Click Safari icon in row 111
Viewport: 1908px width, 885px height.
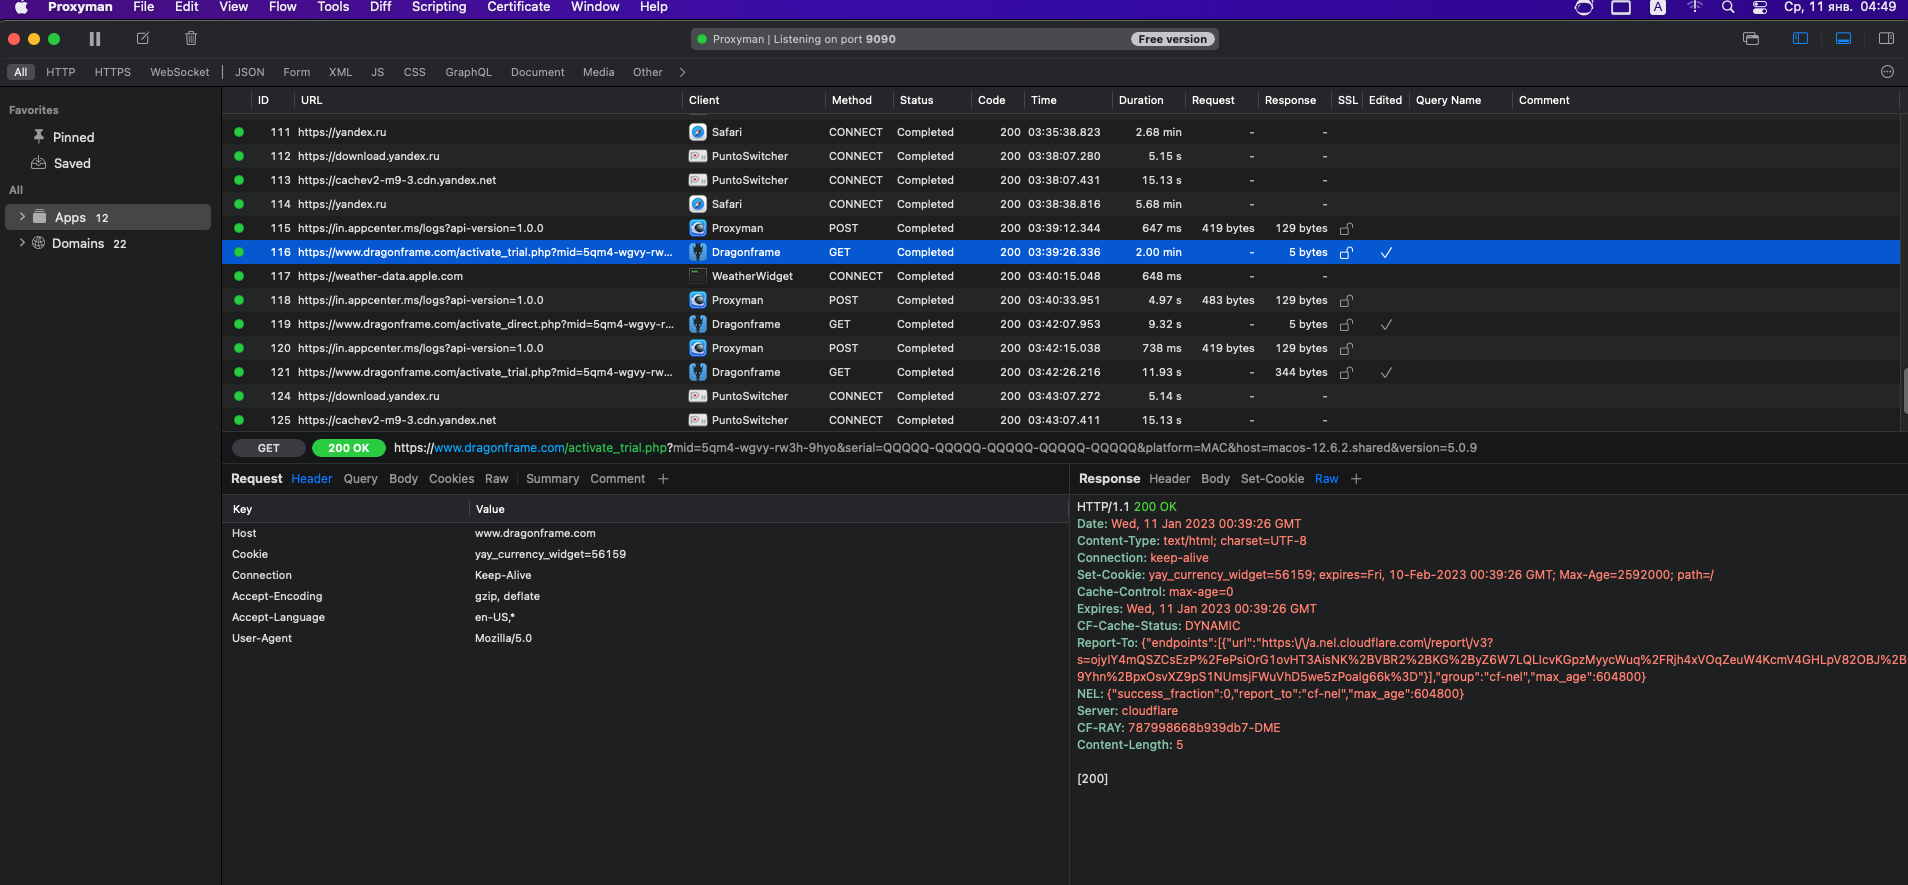point(698,132)
